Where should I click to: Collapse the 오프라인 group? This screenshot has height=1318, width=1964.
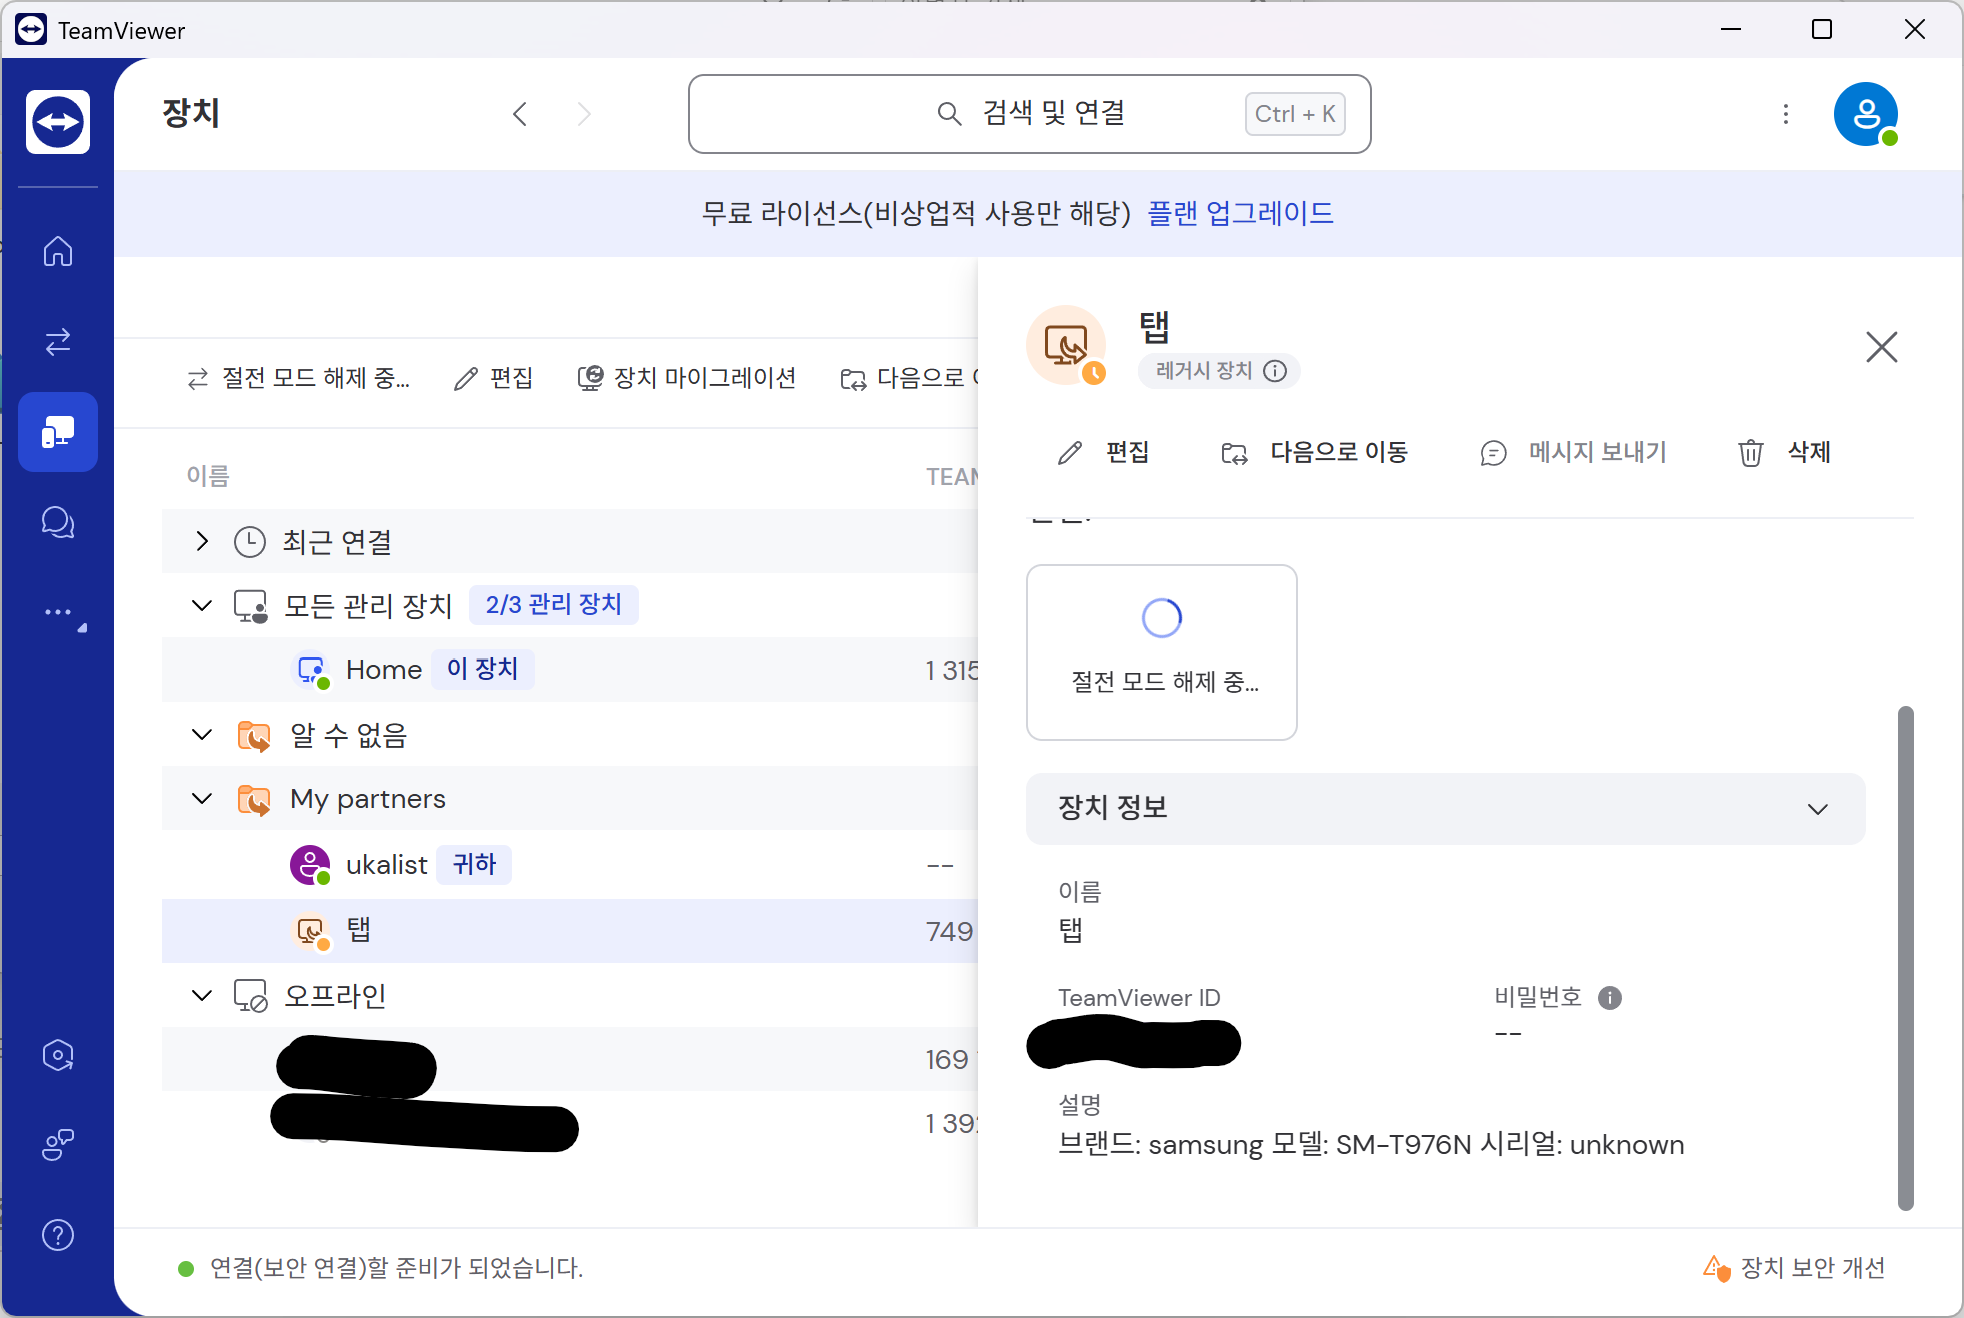click(202, 995)
